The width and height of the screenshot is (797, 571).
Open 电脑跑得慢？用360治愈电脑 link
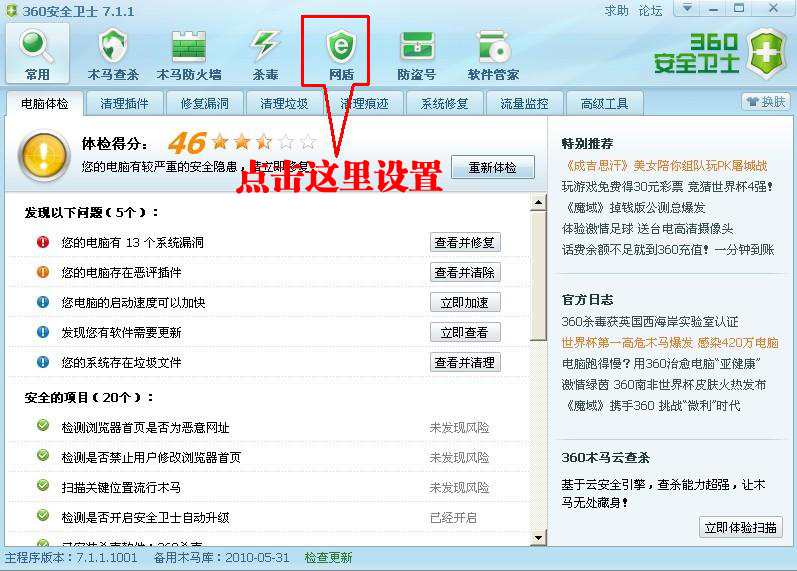[x=661, y=363]
